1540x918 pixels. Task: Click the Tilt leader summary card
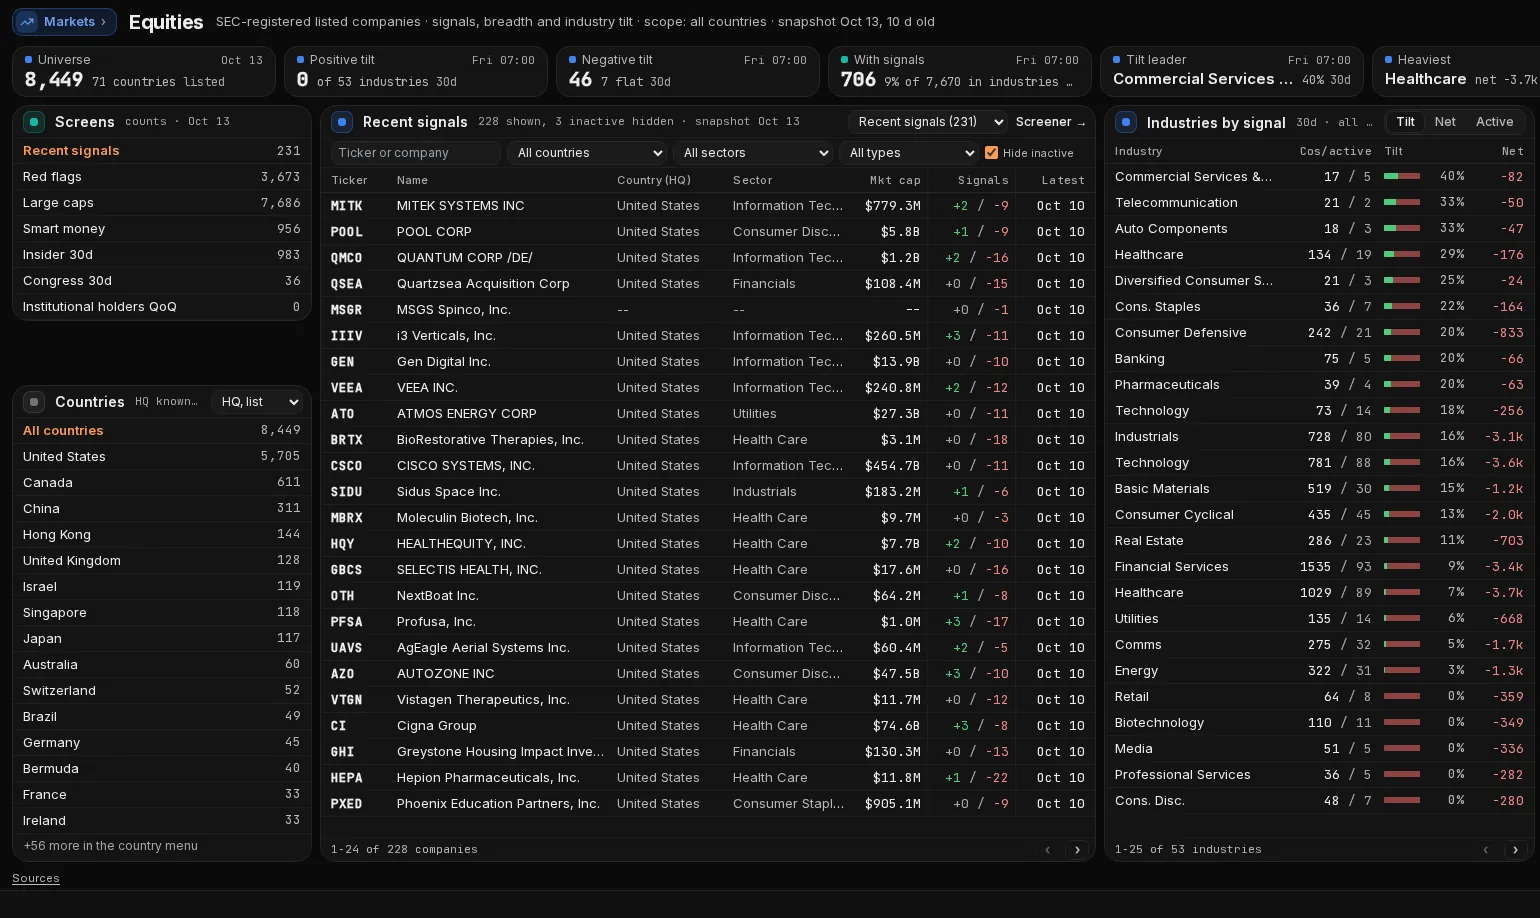[x=1232, y=71]
